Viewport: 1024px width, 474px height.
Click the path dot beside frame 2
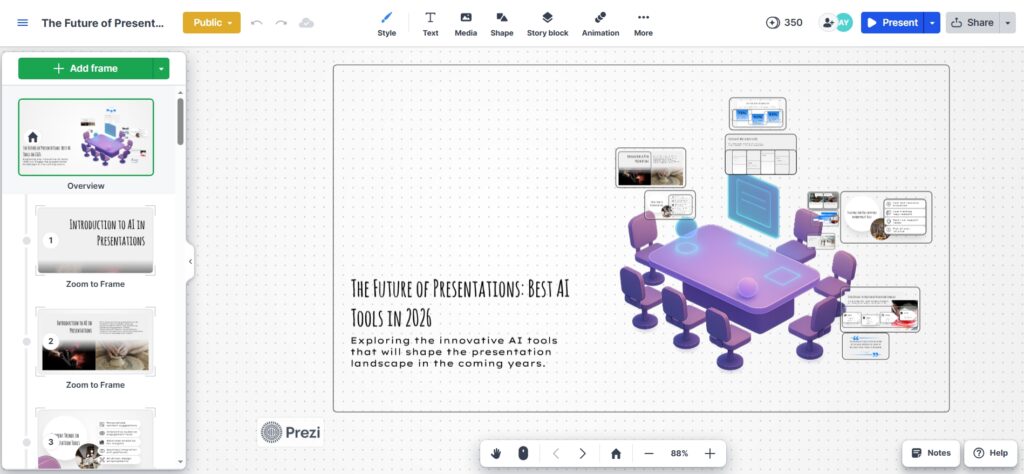pos(27,341)
